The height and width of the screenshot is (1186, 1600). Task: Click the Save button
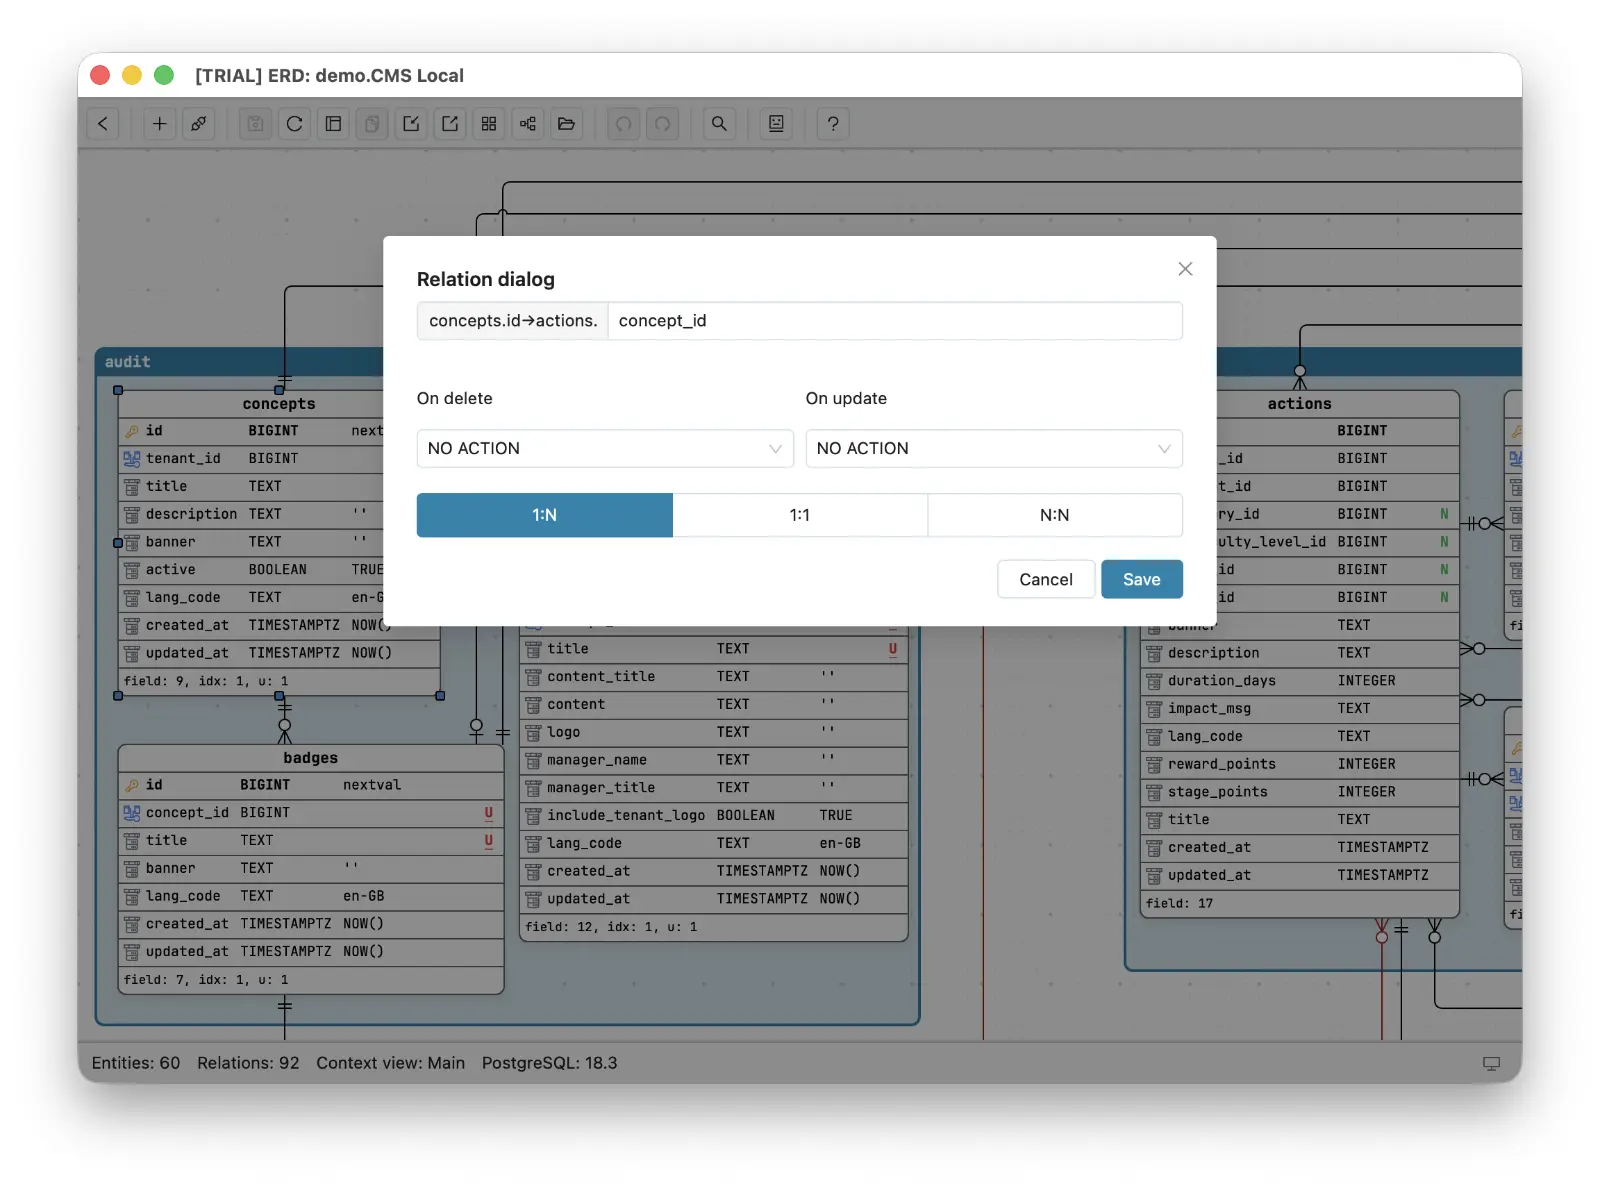coord(1142,579)
